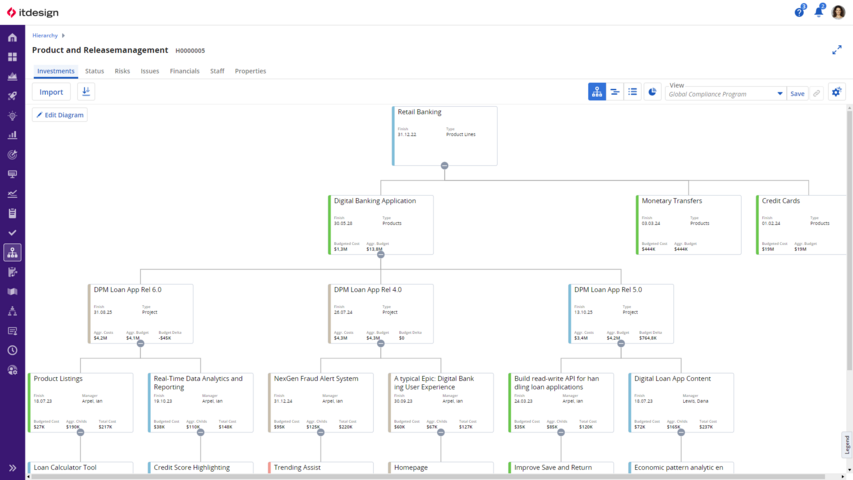Click the Hierarchy breadcrumb link
The width and height of the screenshot is (853, 480).
coord(45,35)
